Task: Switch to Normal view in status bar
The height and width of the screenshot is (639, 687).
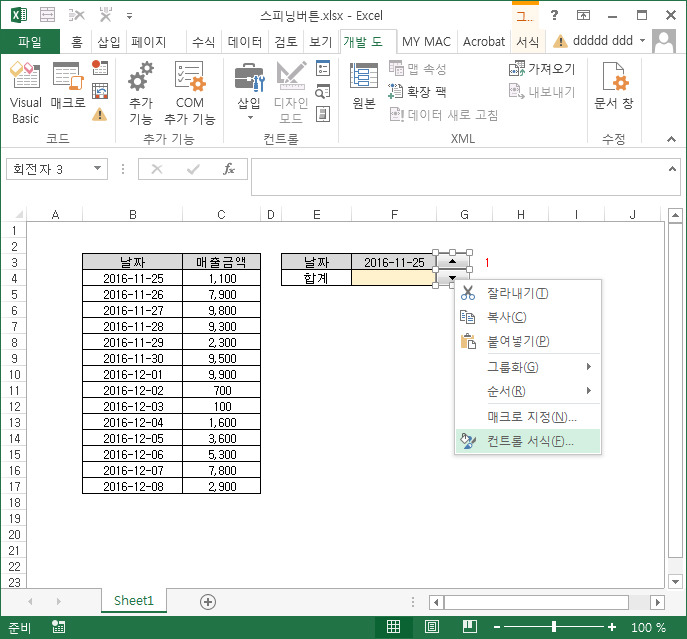Action: [x=393, y=627]
